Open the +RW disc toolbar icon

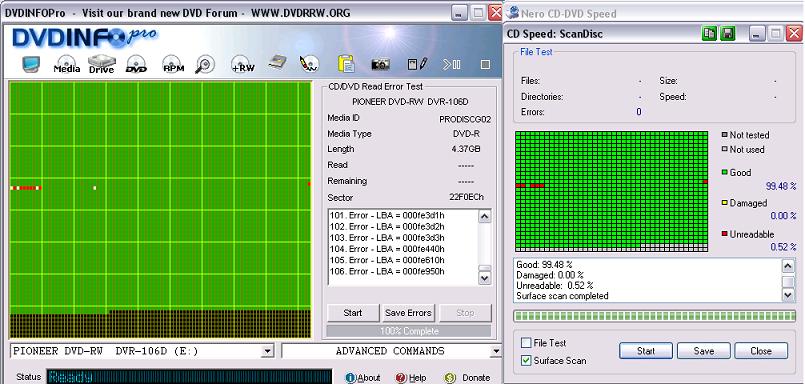243,65
